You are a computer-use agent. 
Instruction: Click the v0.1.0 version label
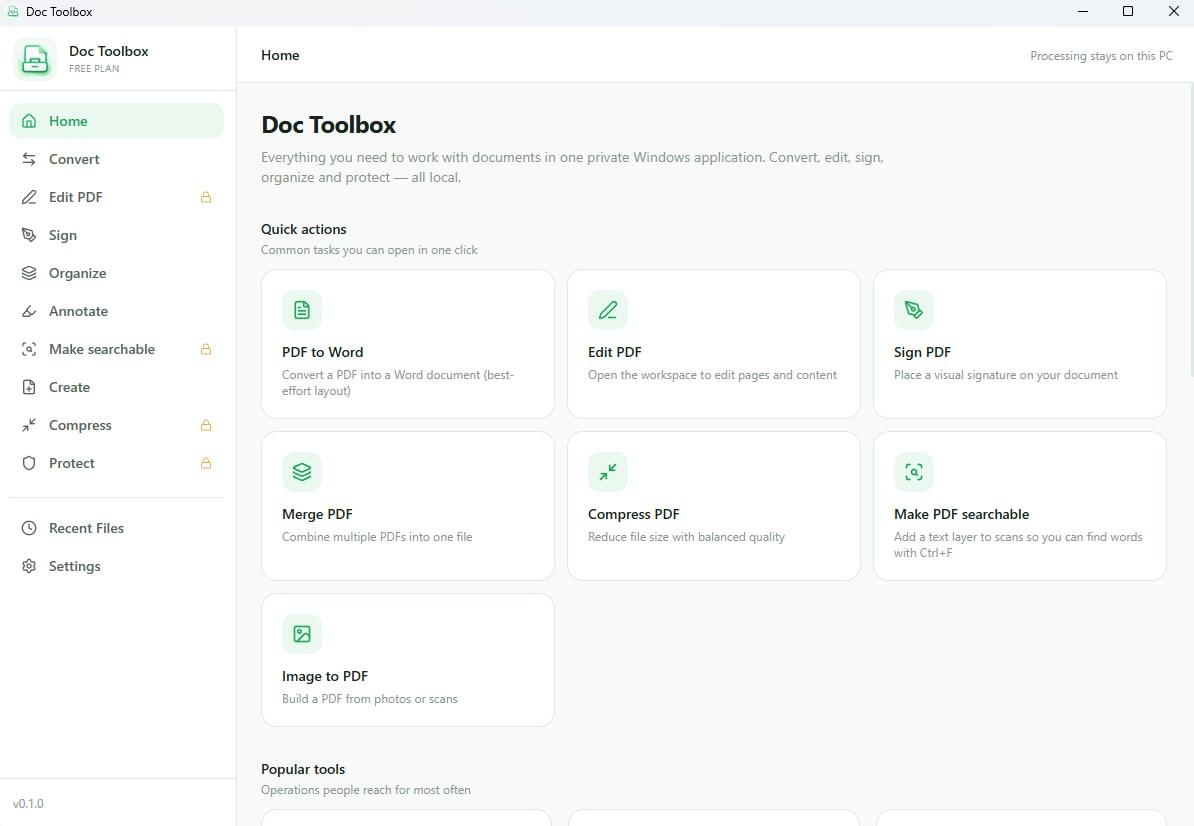(28, 804)
